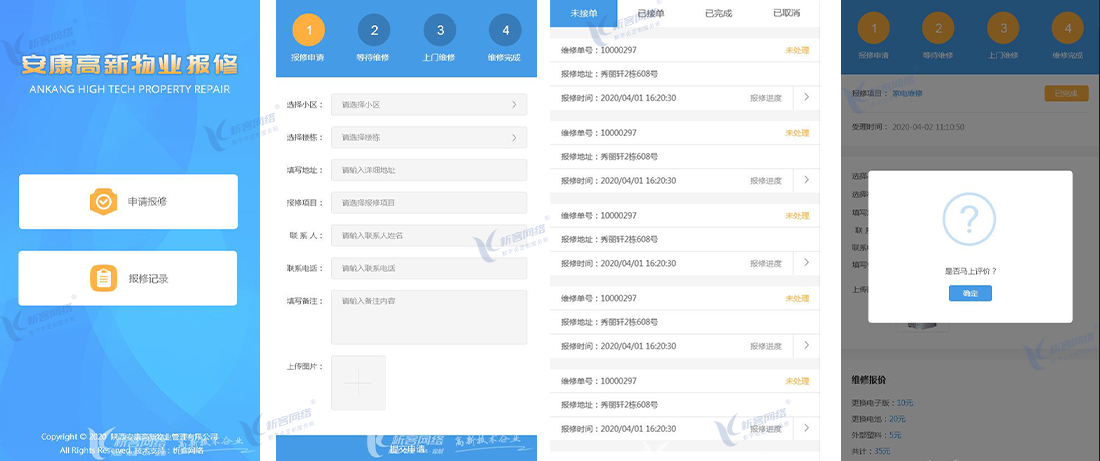The width and height of the screenshot is (1100, 461).
Task: Switch to the 已接单 tab
Action: (650, 13)
